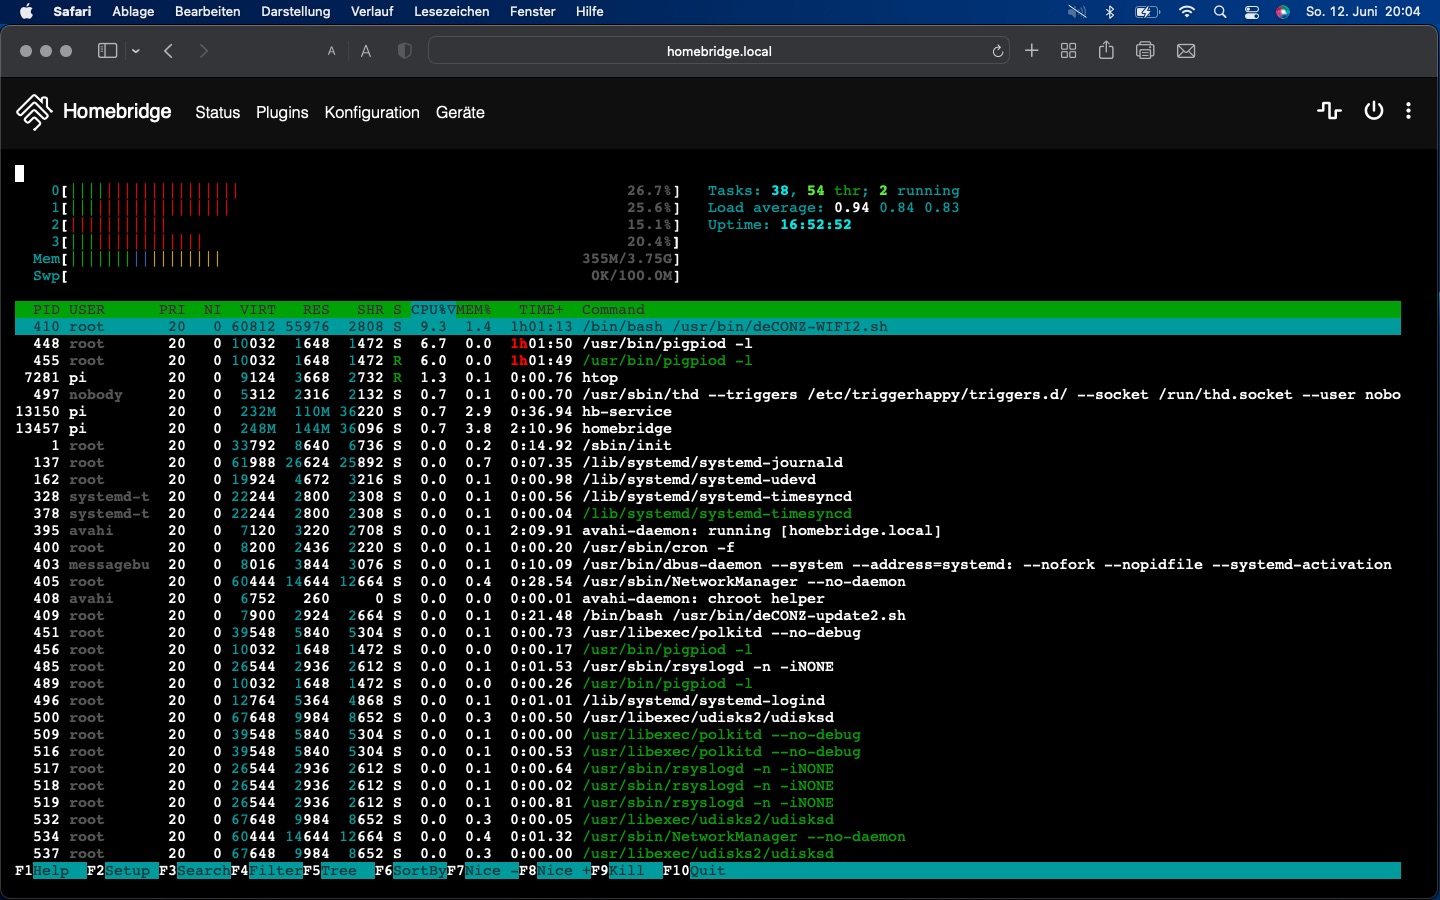Screen dimensions: 1440x900
Task: Go back to previous page
Action: 169,51
